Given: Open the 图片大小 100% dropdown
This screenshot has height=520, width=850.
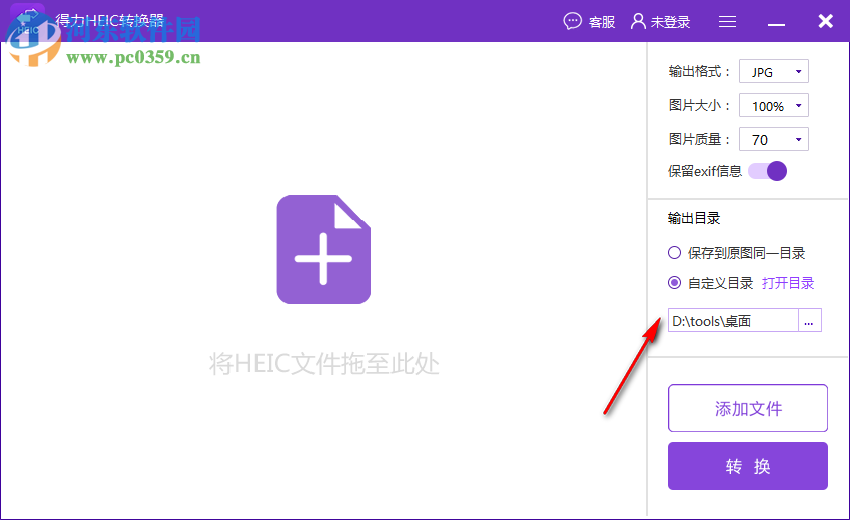Looking at the screenshot, I should [x=774, y=106].
